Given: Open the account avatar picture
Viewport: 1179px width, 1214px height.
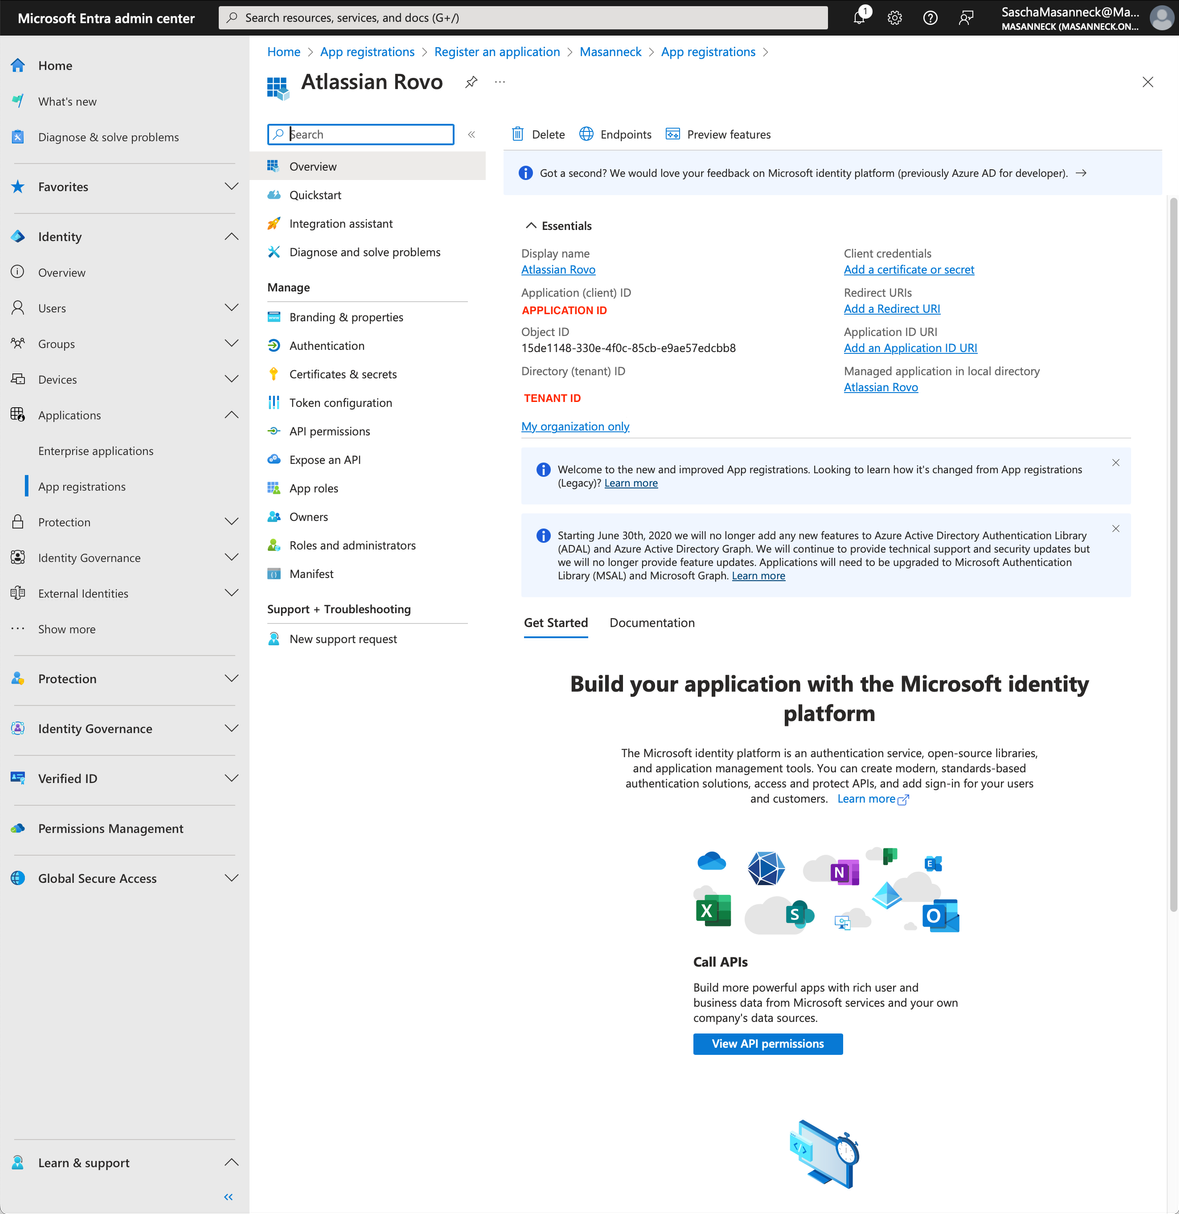Looking at the screenshot, I should point(1161,18).
